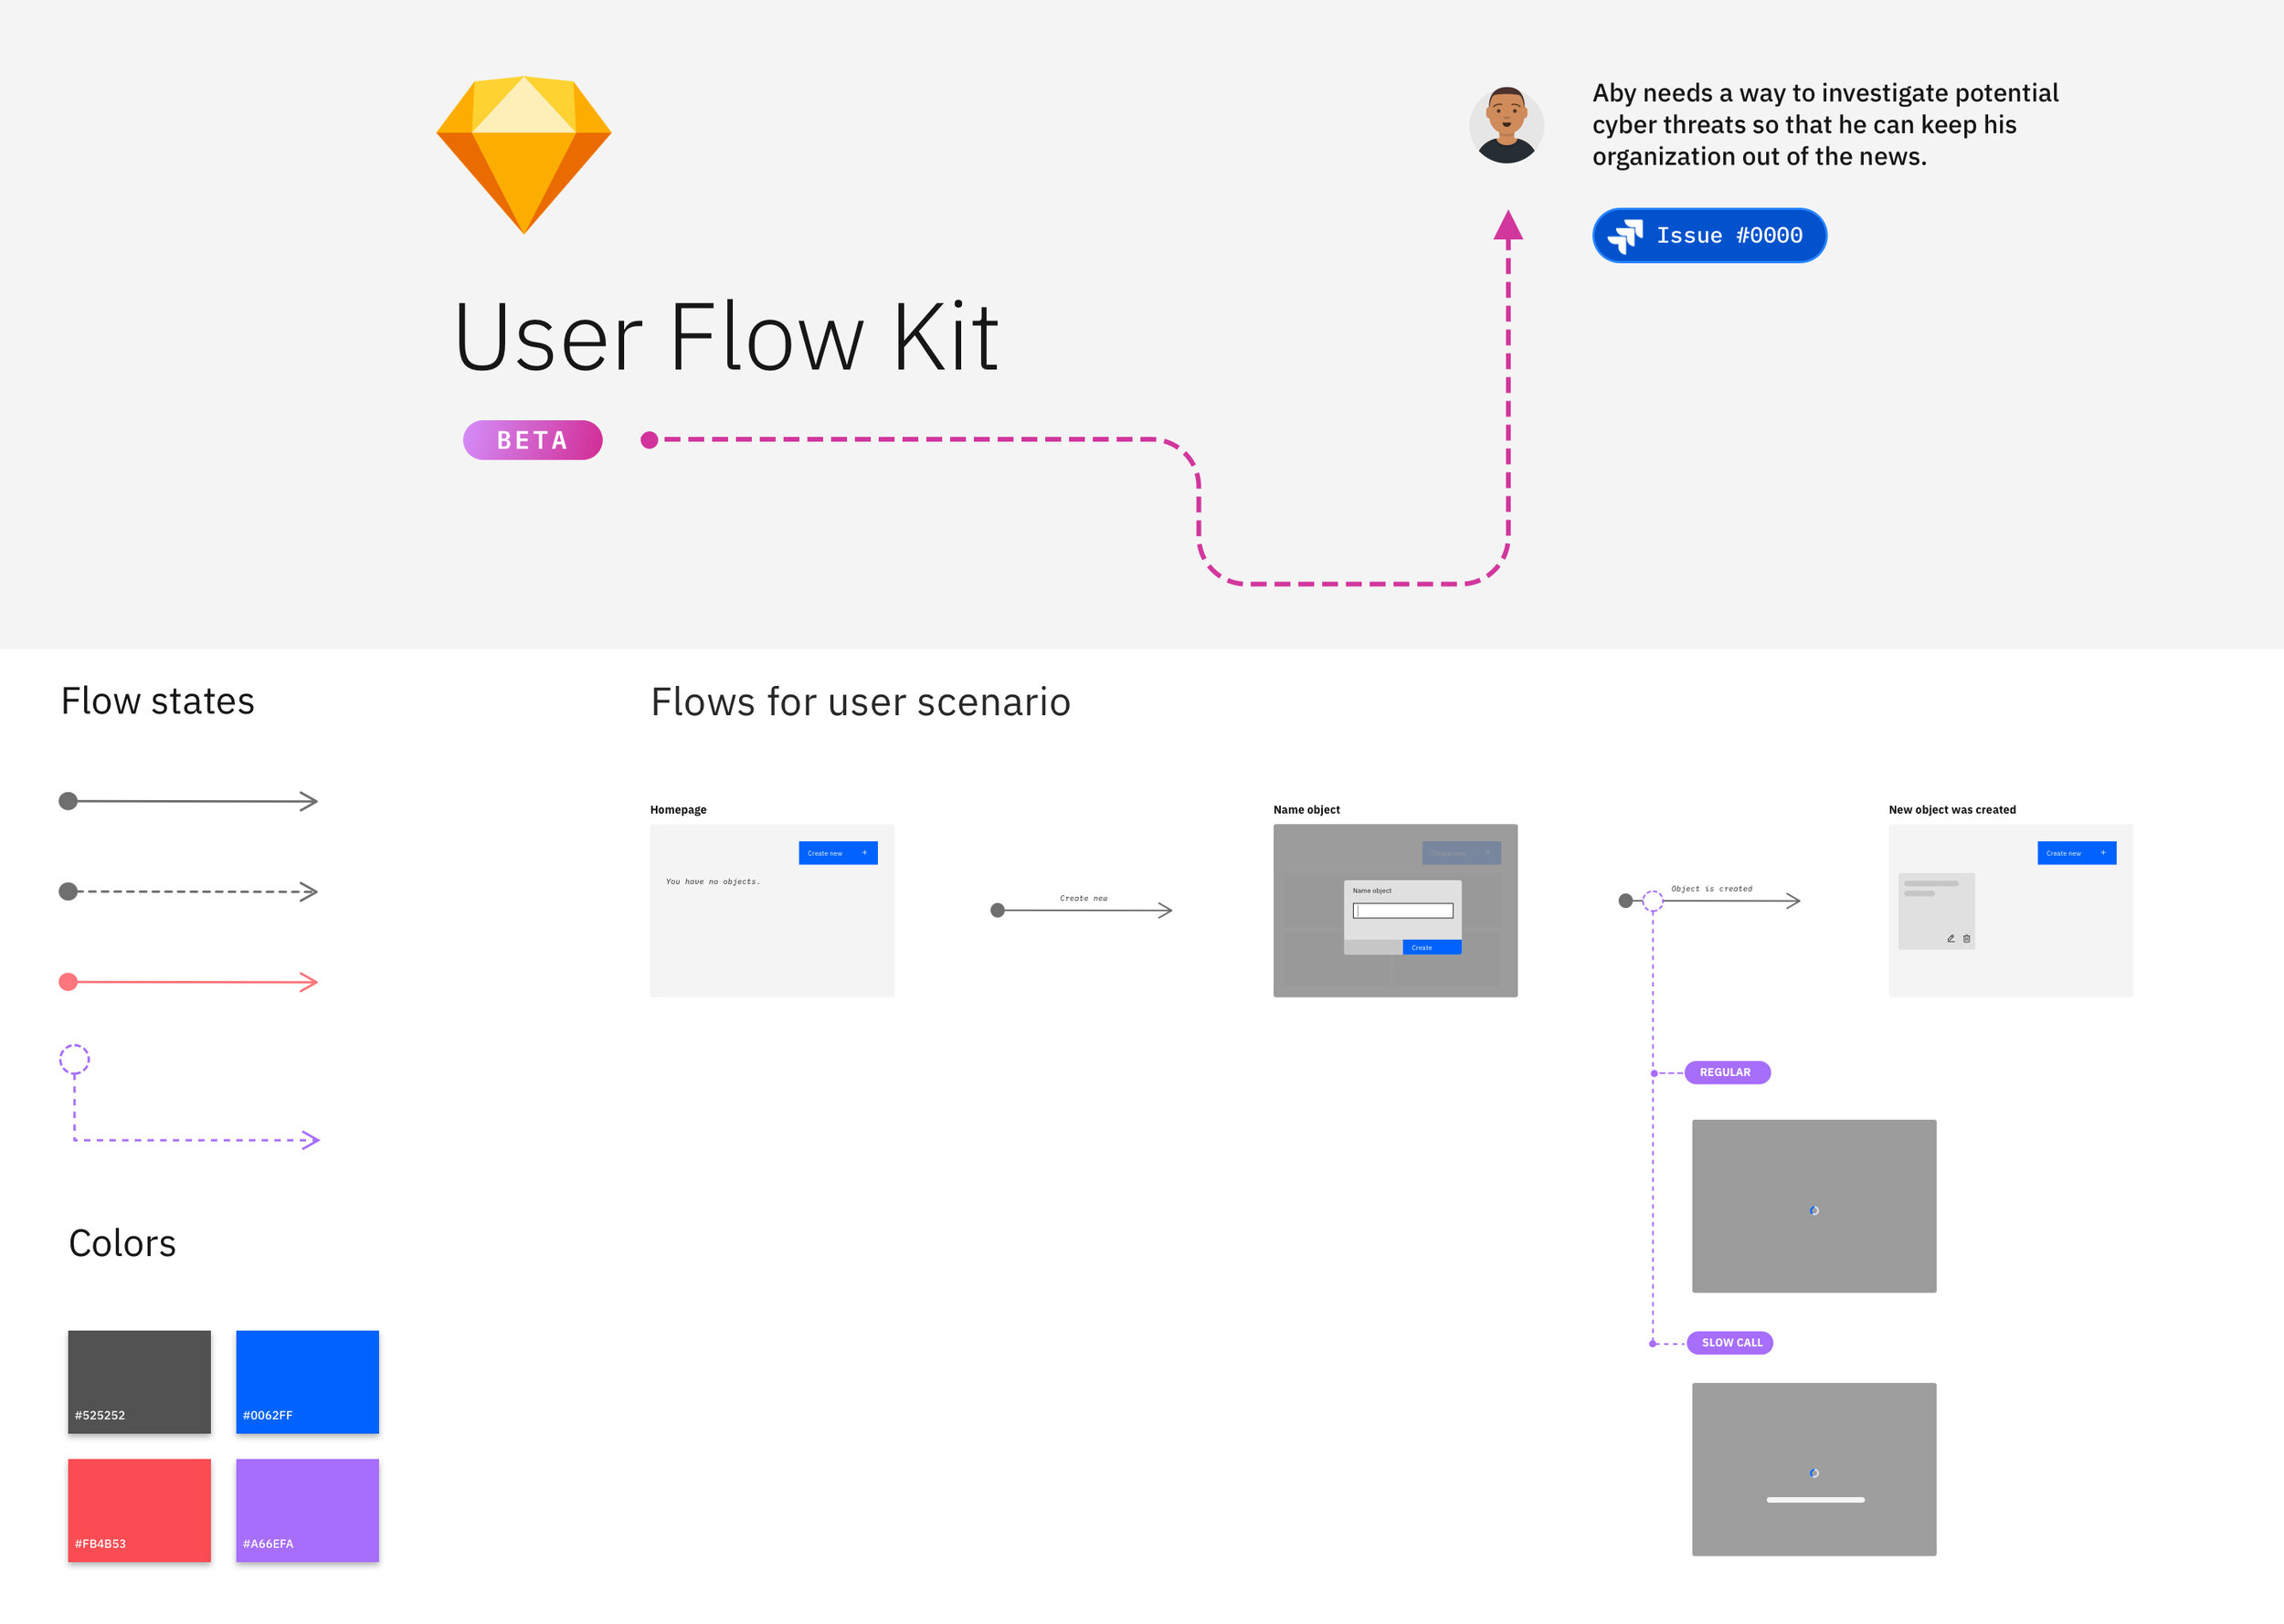Open the Issue #0000 Jira button

pyautogui.click(x=1709, y=235)
